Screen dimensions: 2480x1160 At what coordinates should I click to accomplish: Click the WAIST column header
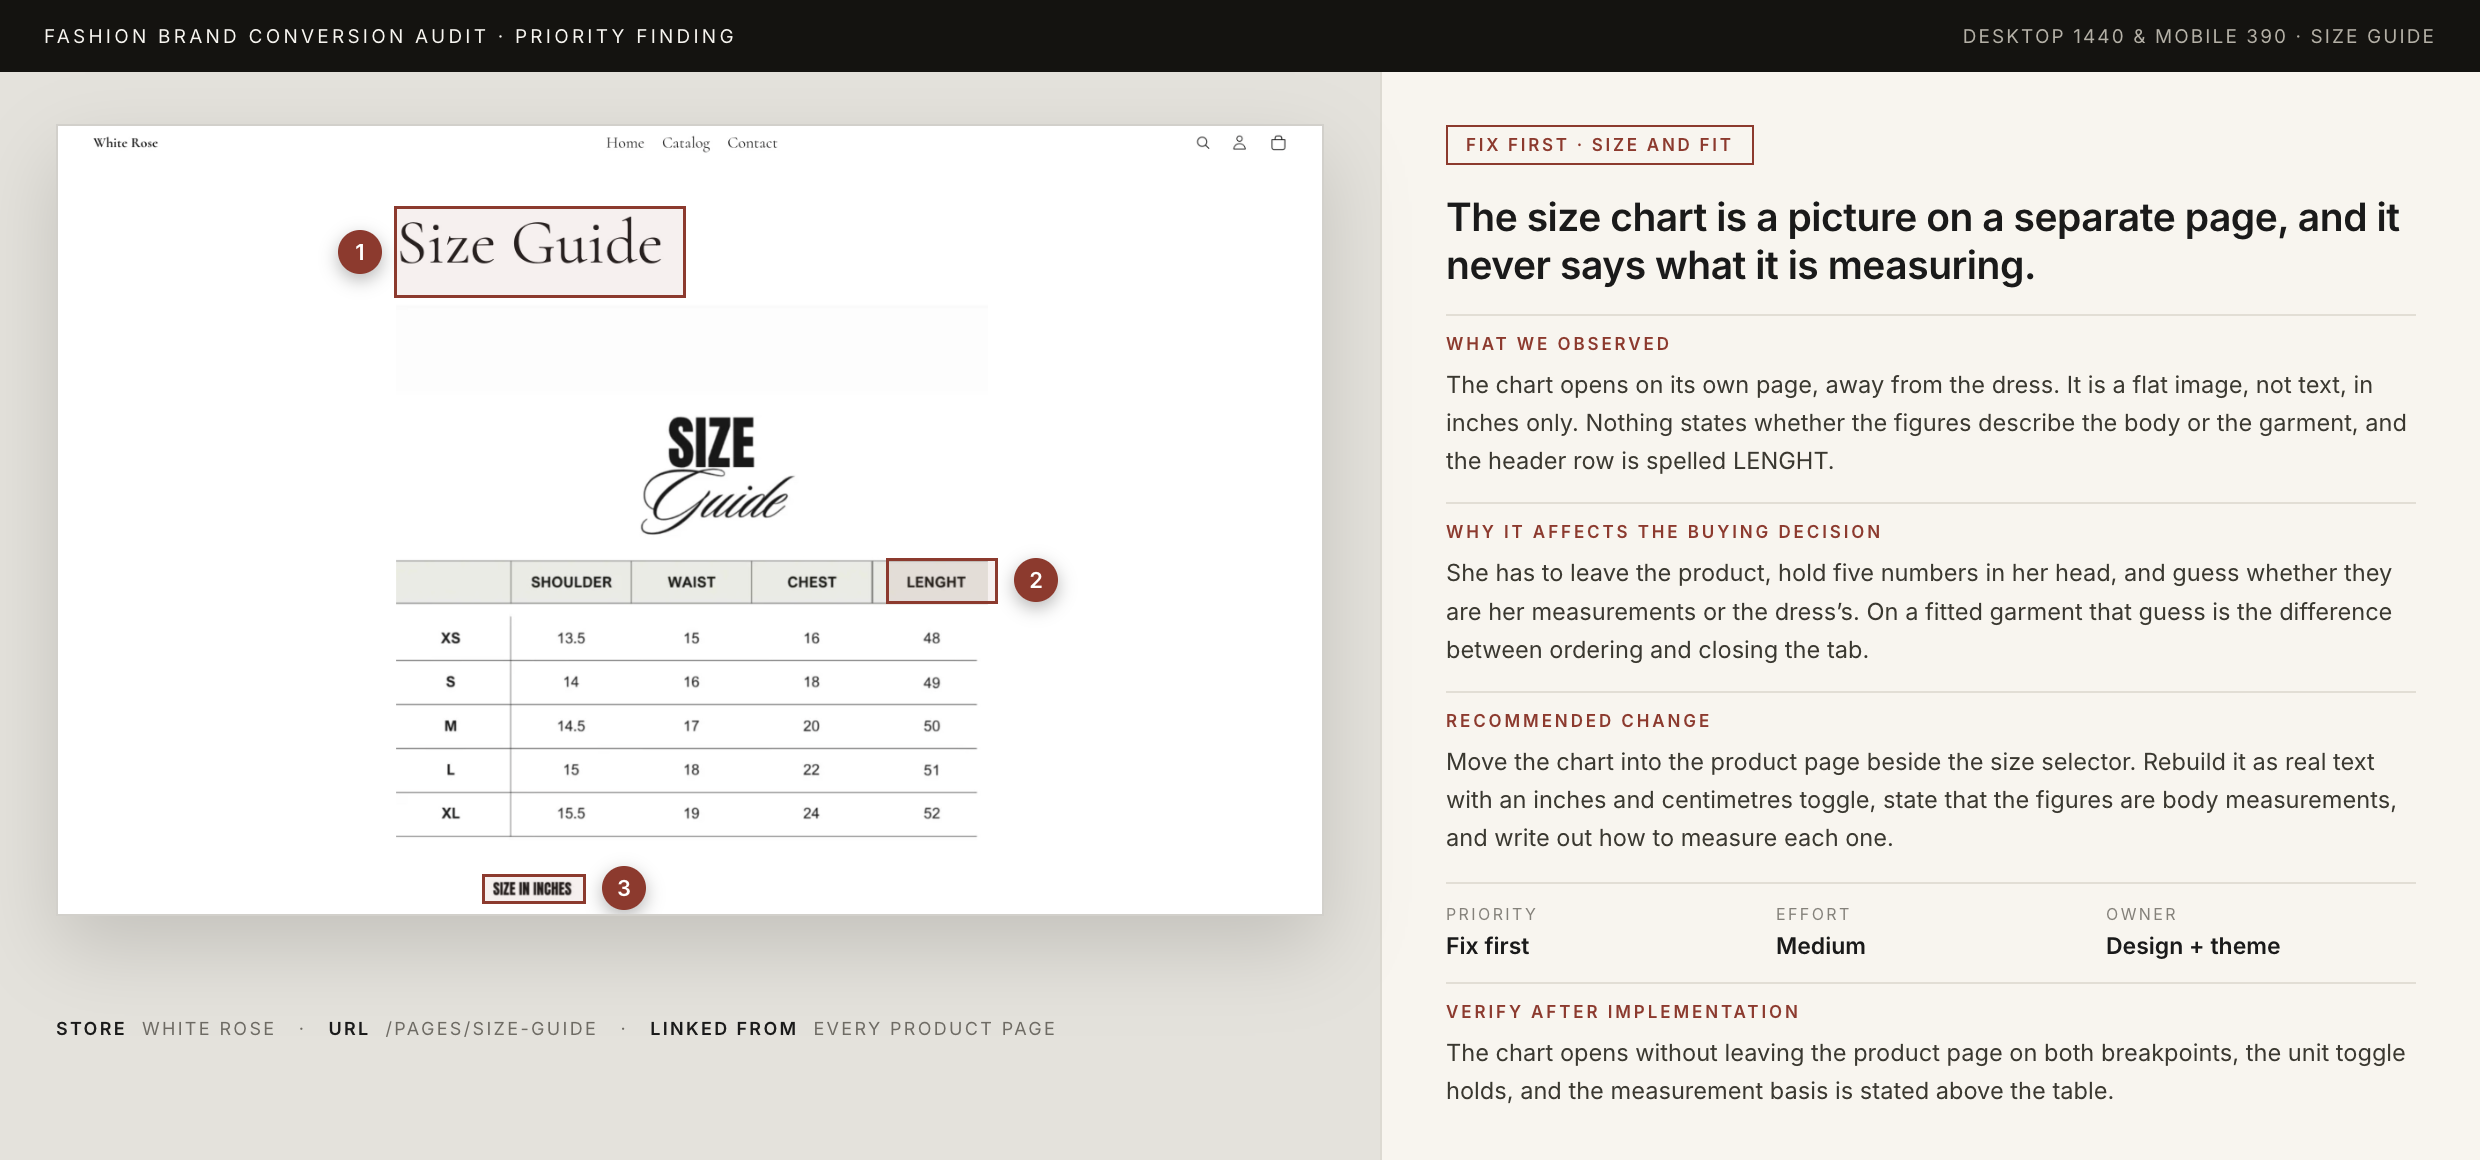pos(692,582)
